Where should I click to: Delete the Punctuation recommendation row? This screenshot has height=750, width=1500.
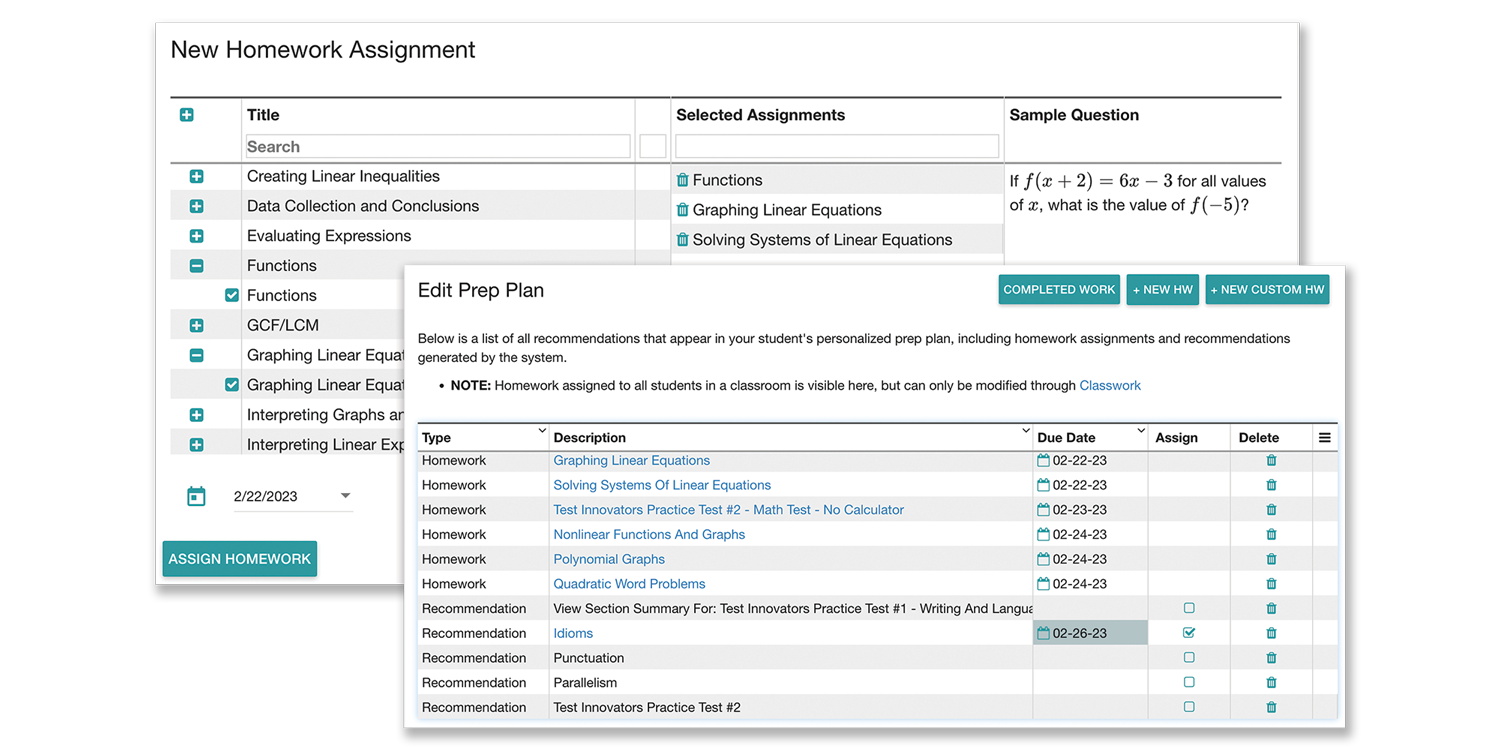[1271, 658]
